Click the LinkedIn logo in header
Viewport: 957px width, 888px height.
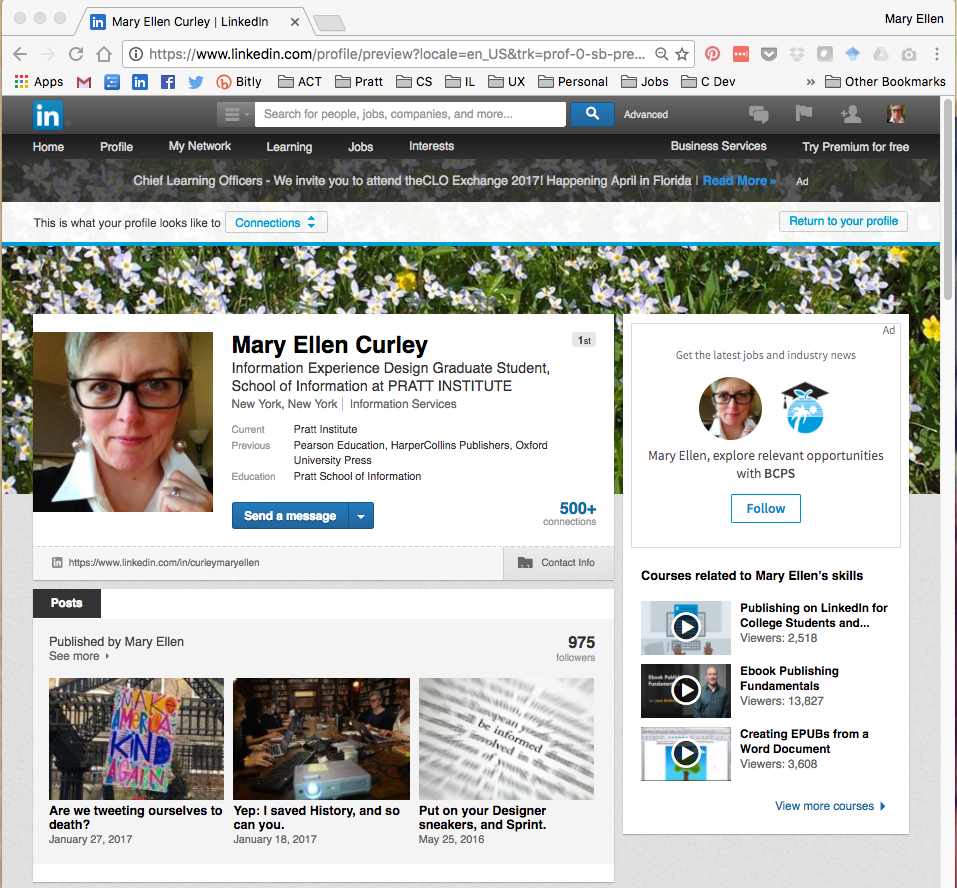(x=48, y=115)
